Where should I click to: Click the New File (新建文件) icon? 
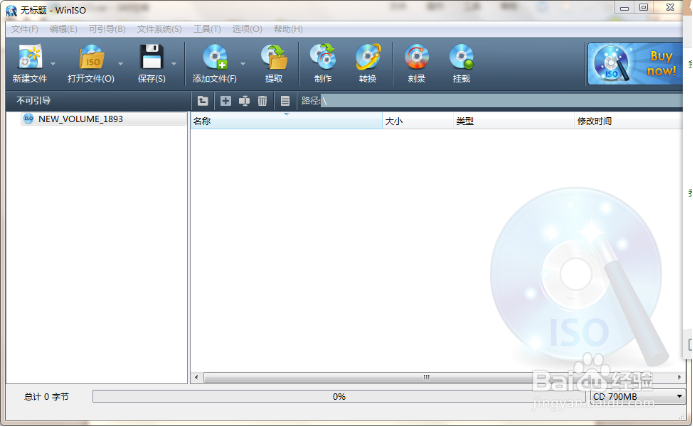tap(30, 56)
